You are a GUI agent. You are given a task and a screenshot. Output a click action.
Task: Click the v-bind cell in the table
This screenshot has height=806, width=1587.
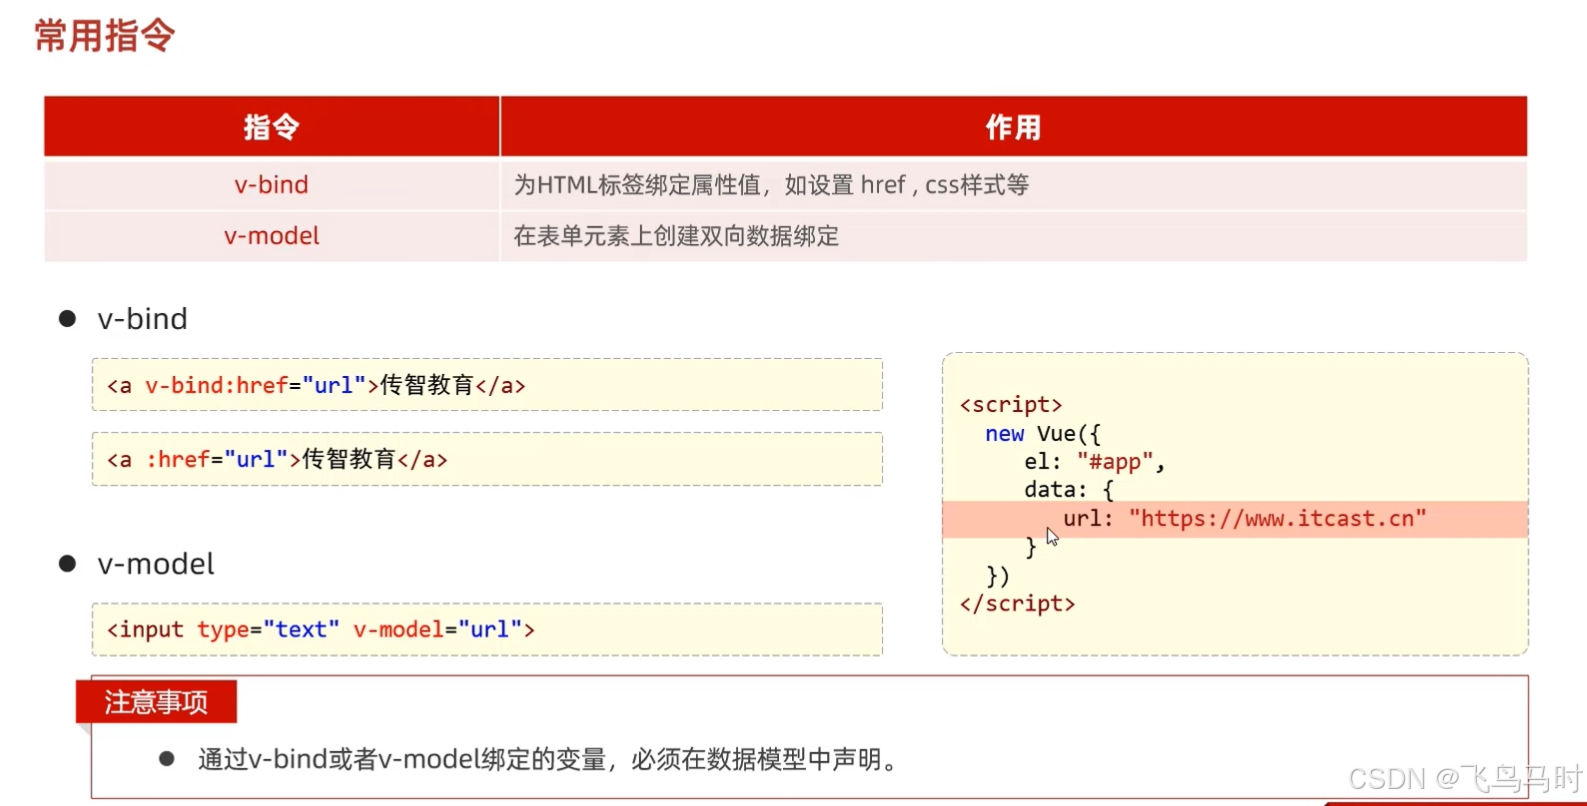point(271,184)
